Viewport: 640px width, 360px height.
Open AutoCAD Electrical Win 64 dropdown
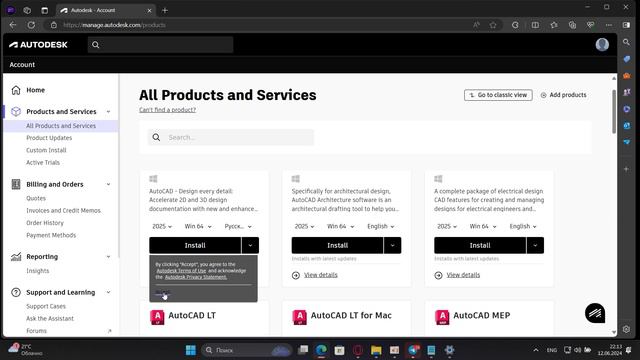(483, 226)
